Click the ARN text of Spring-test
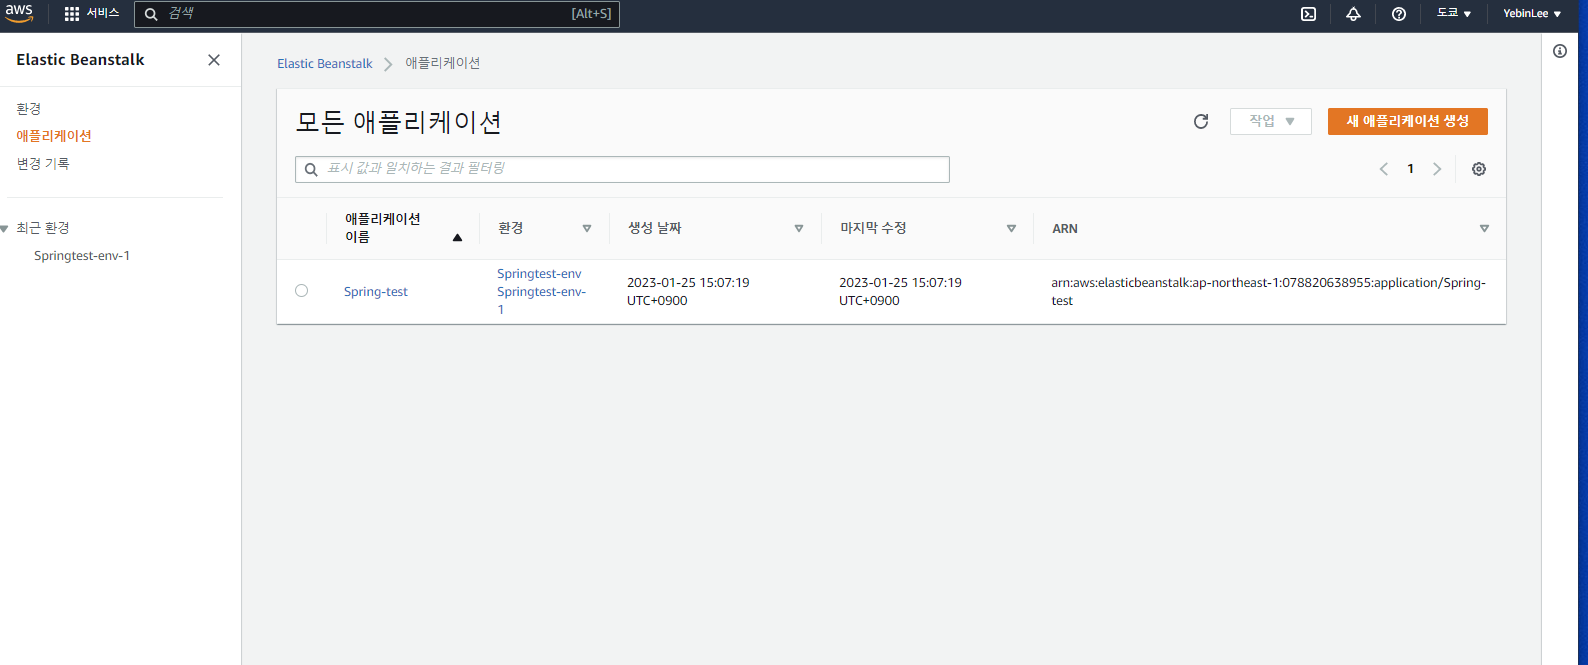This screenshot has height=665, width=1588. pyautogui.click(x=1268, y=291)
